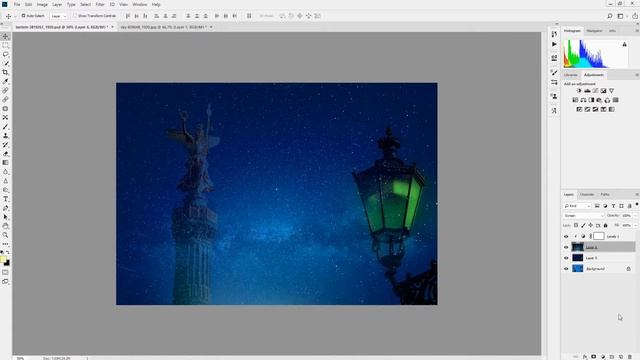The height and width of the screenshot is (360, 640).
Task: Select the Zoom tool
Action: (5, 235)
